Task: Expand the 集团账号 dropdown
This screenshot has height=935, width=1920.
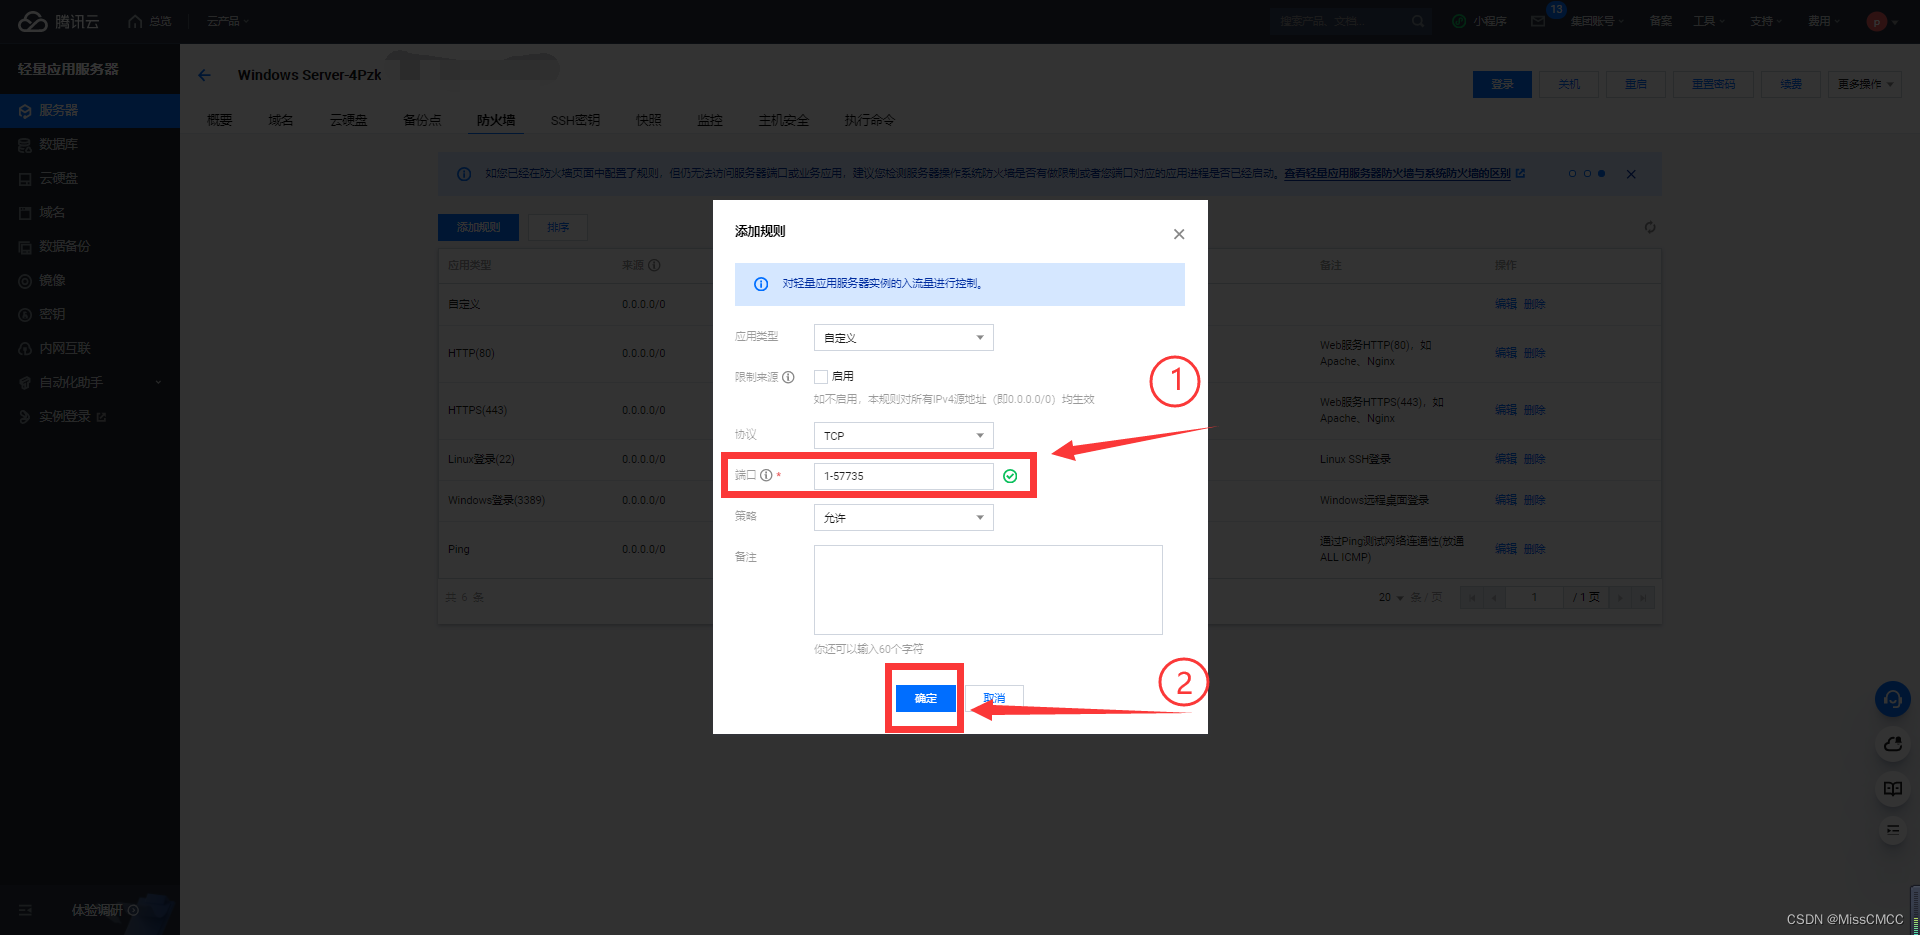Action: pyautogui.click(x=1597, y=21)
